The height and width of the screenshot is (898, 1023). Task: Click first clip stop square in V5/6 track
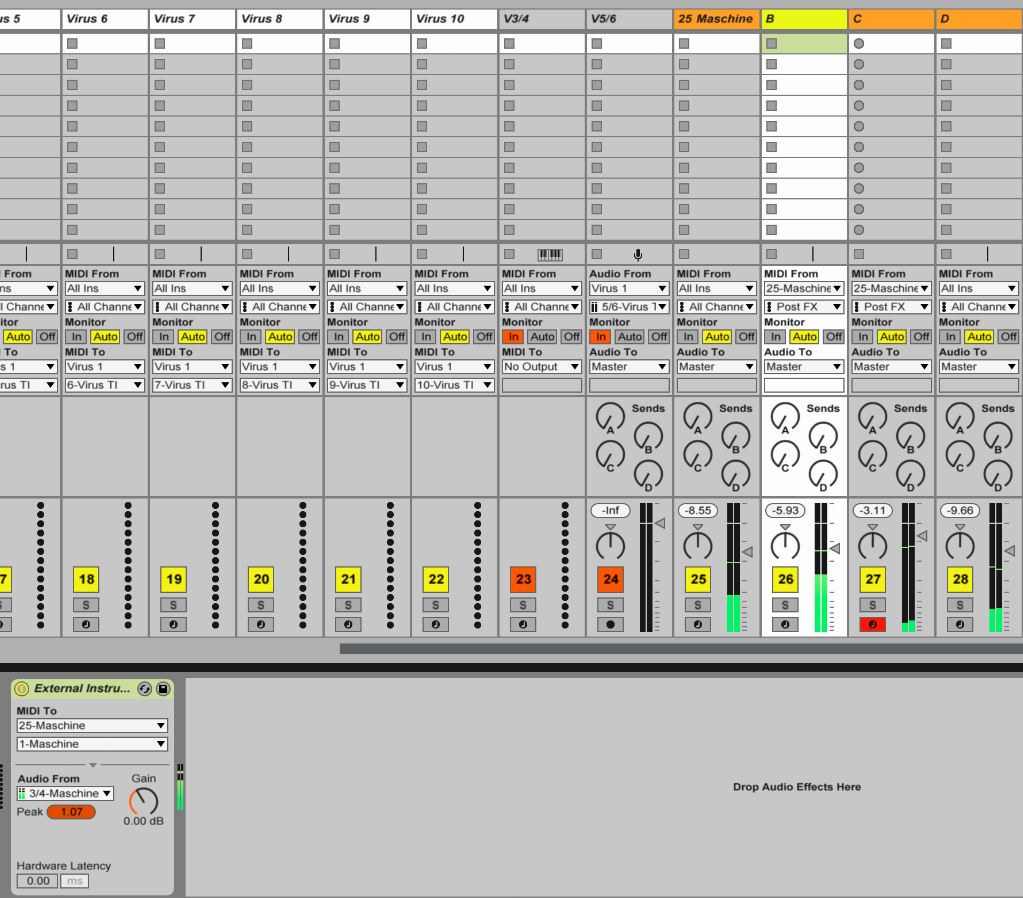tap(597, 44)
